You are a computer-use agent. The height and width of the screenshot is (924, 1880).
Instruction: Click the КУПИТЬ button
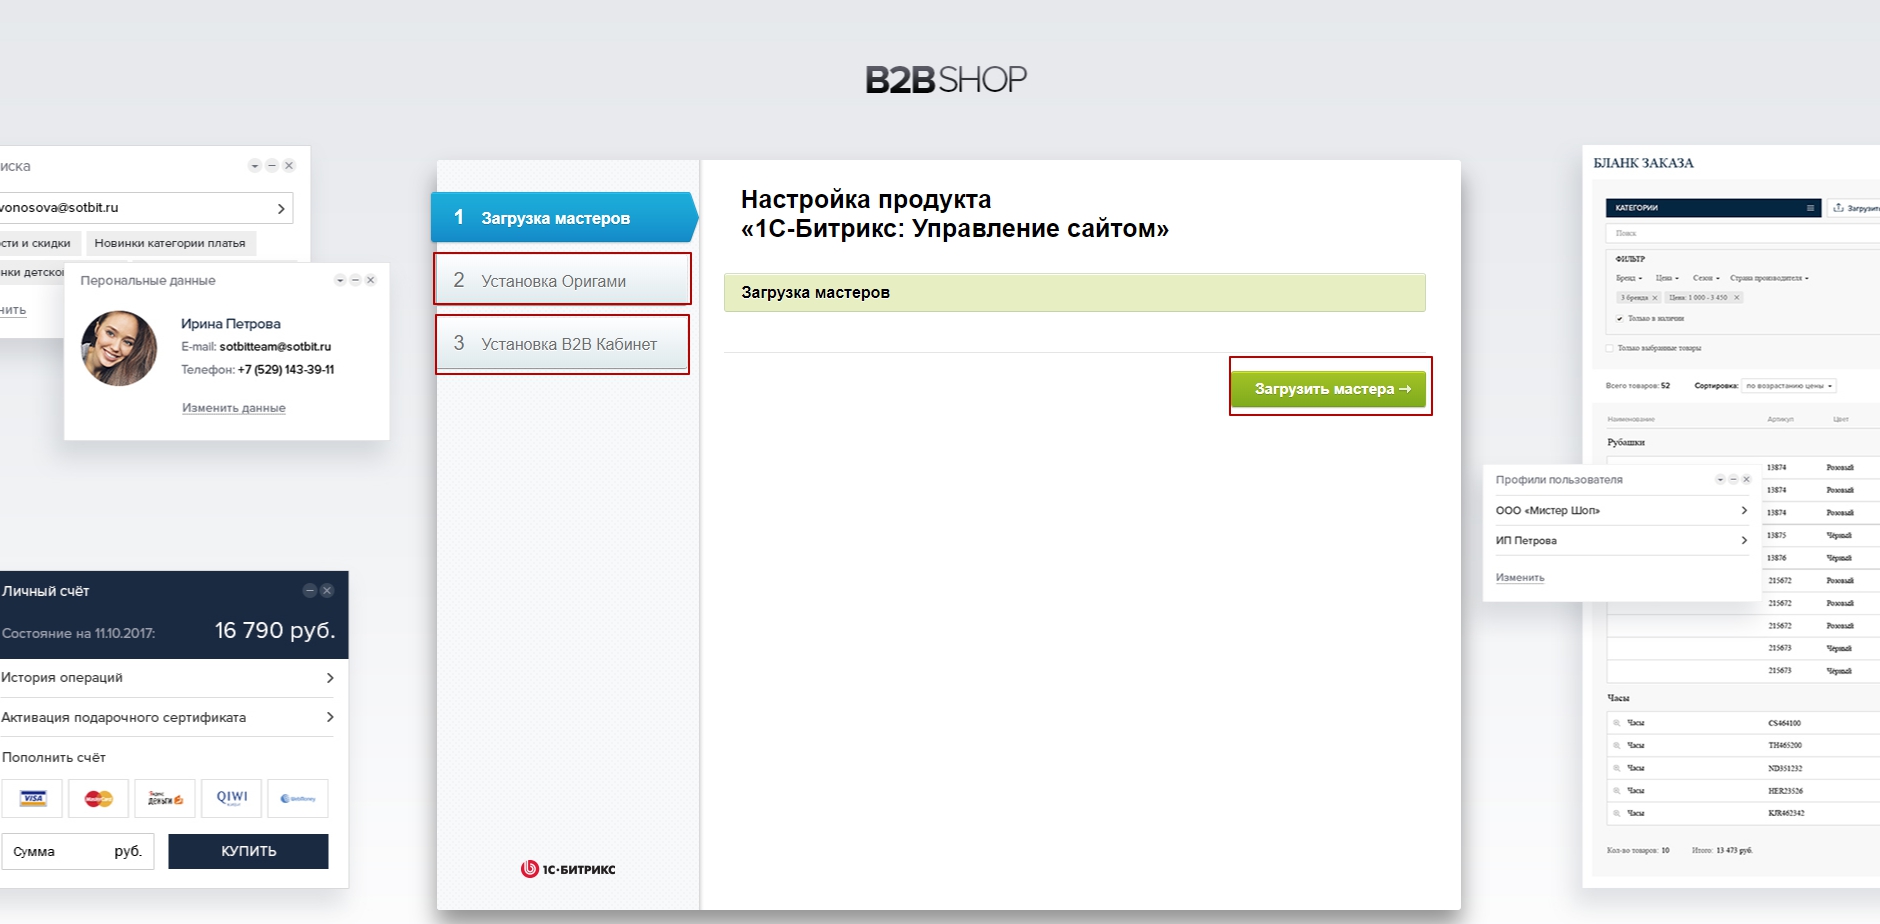point(248,851)
